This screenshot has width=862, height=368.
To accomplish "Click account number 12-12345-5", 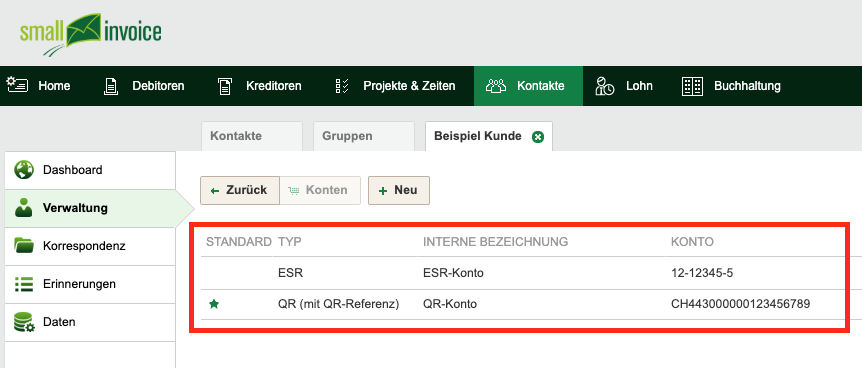I will [x=701, y=272].
